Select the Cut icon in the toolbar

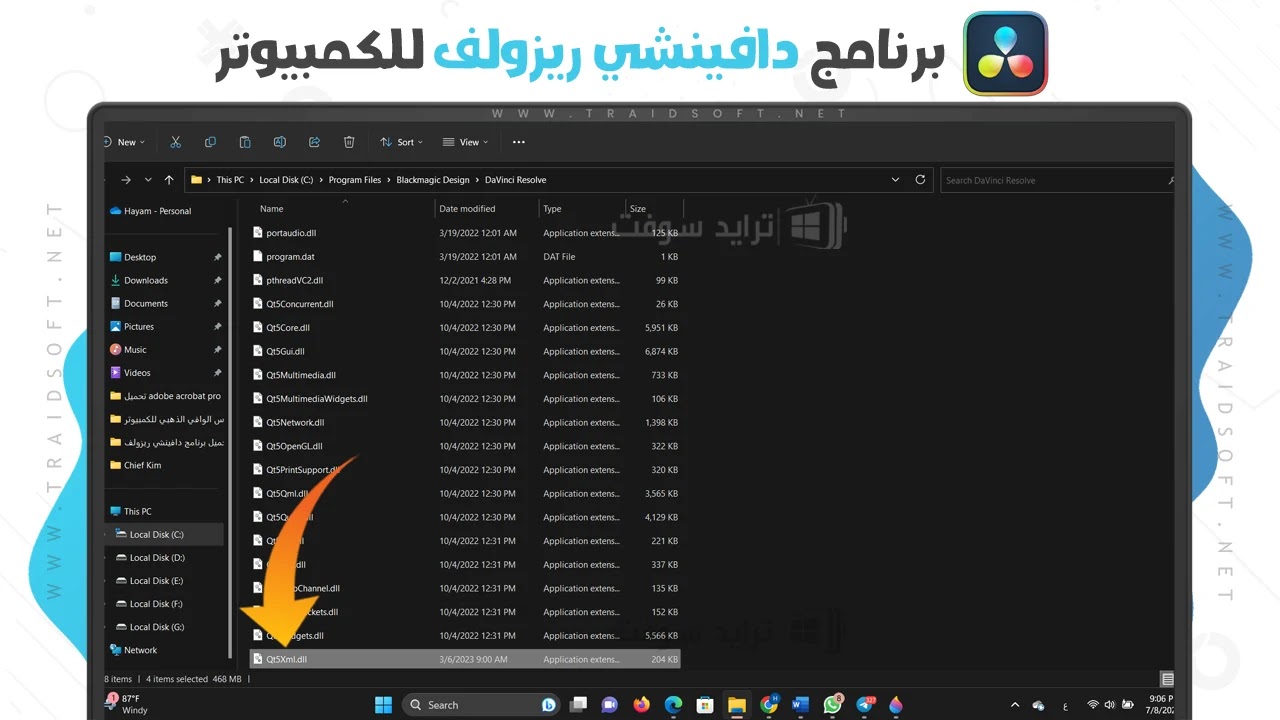click(176, 142)
